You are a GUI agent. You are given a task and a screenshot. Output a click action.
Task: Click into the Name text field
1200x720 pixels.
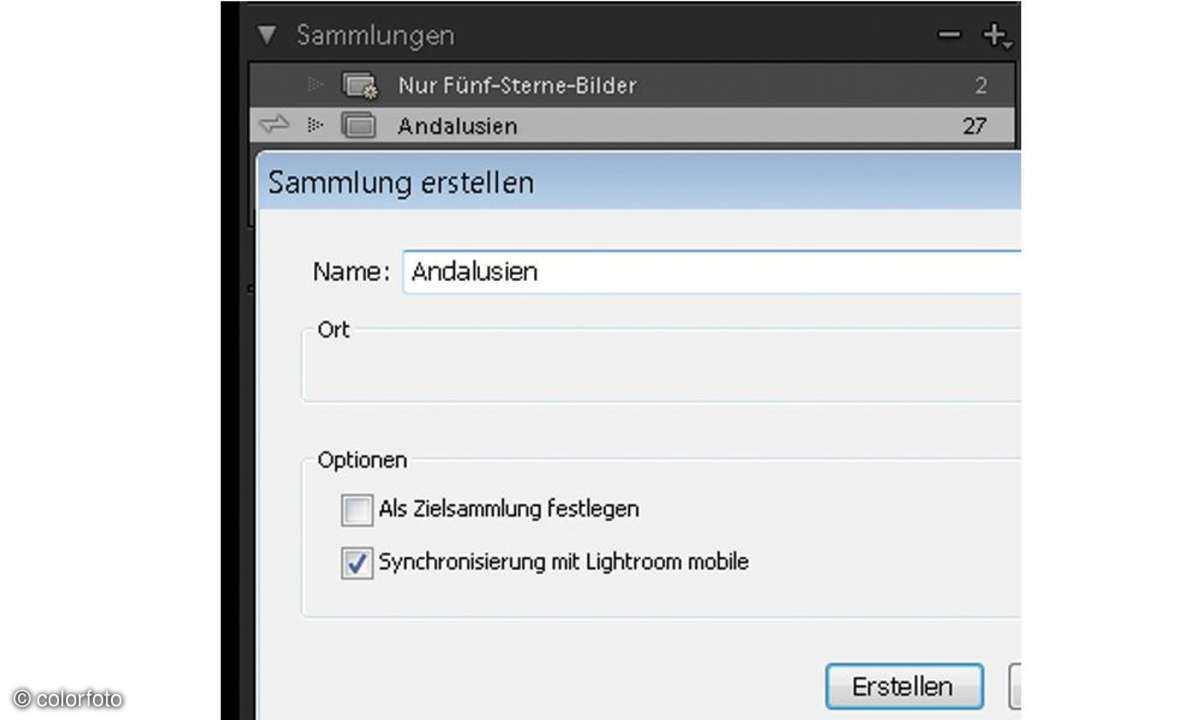[710, 272]
